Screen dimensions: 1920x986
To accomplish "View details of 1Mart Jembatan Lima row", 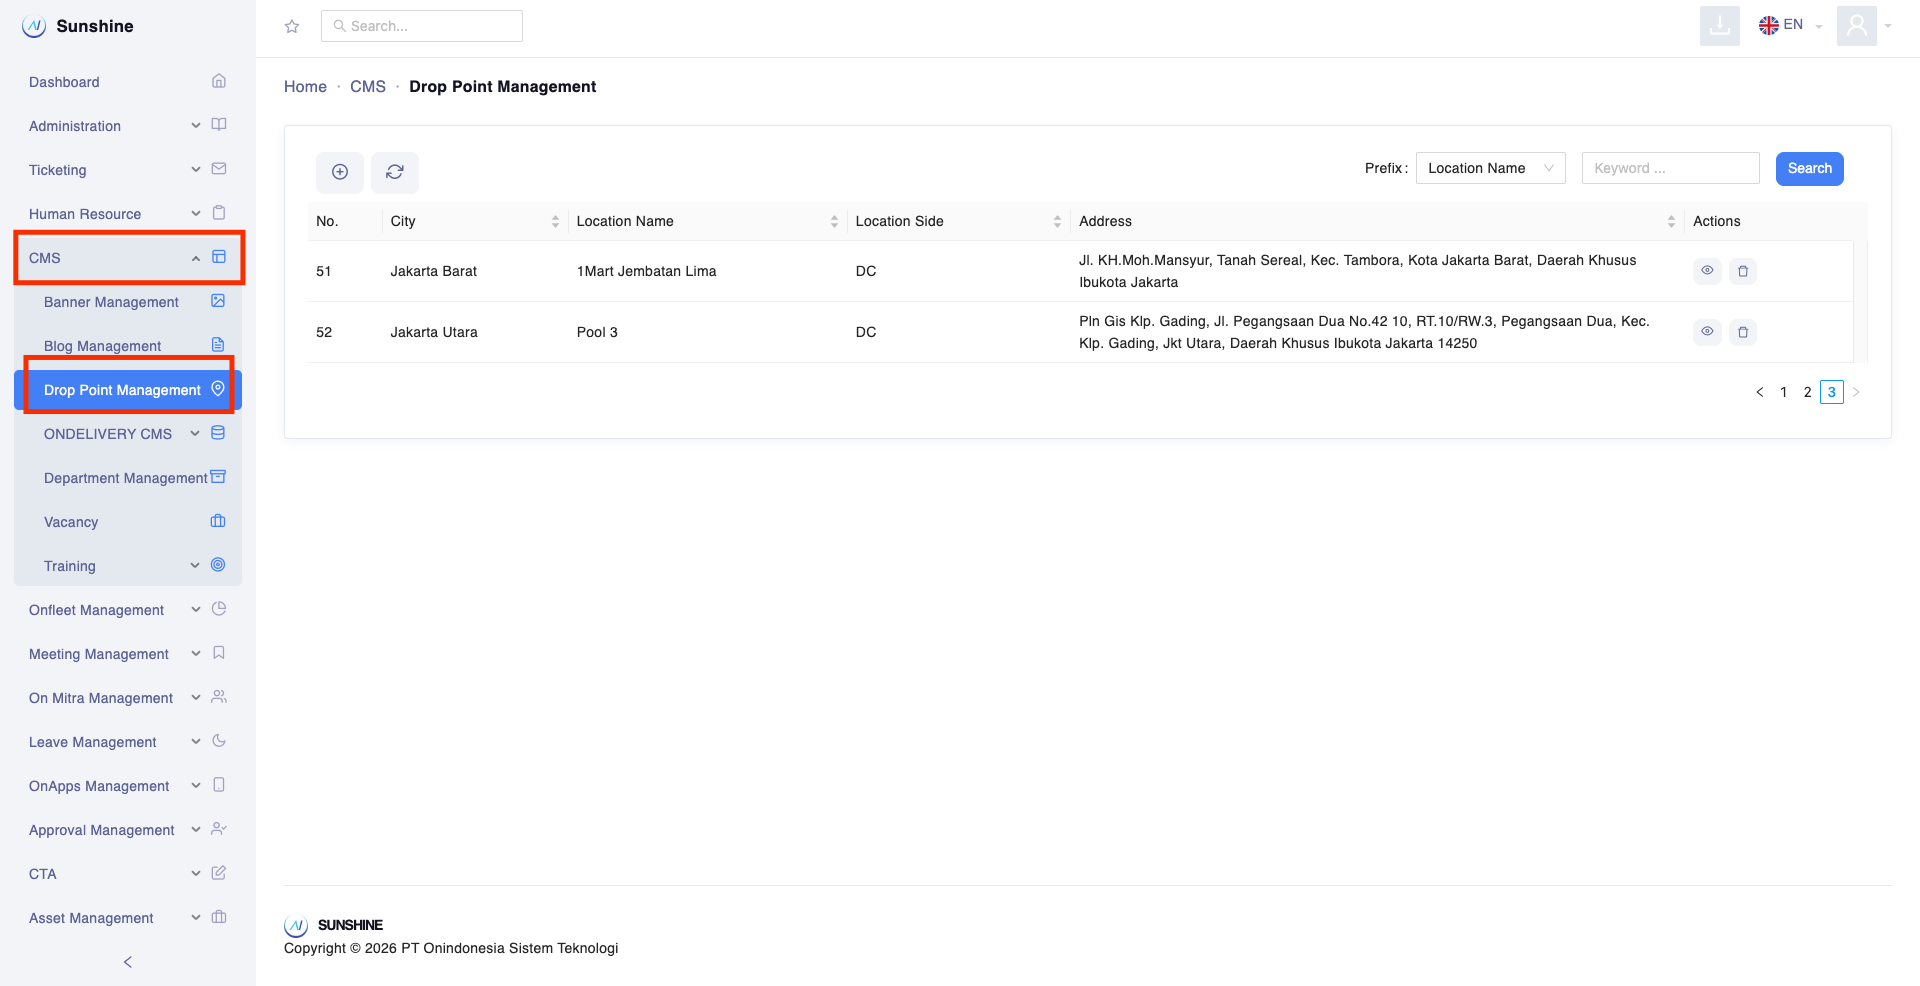I will click(1707, 271).
